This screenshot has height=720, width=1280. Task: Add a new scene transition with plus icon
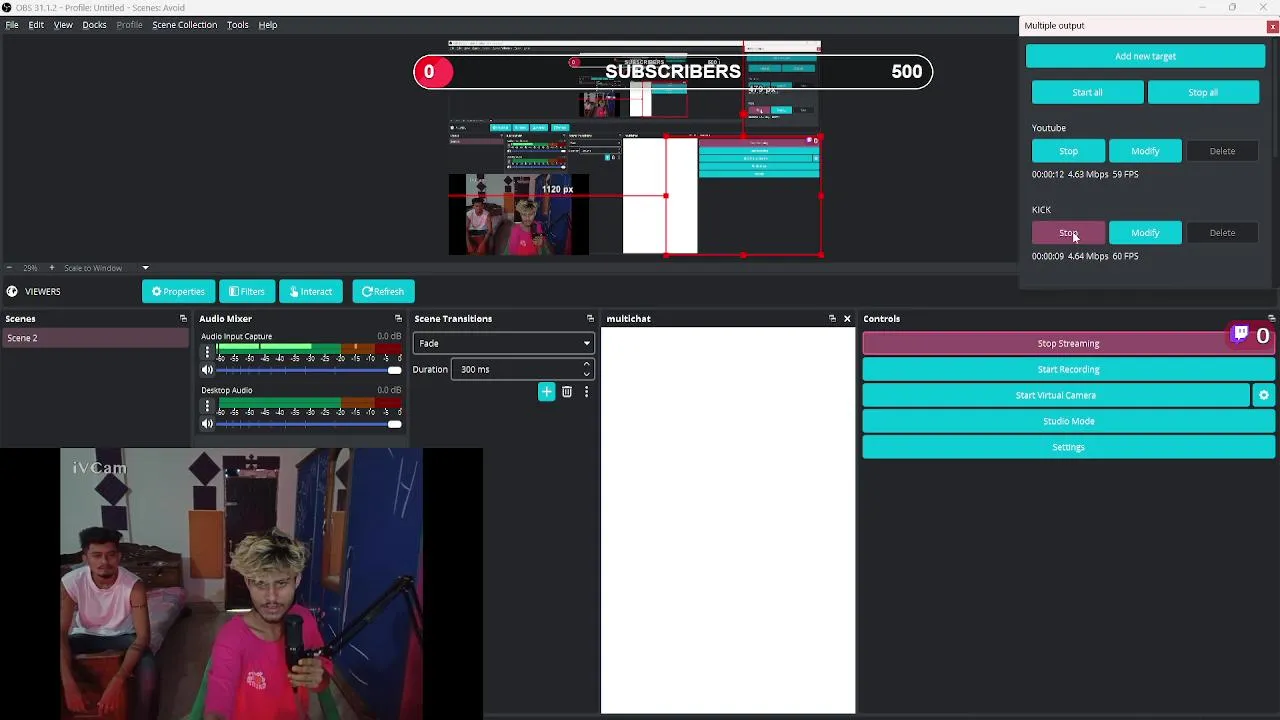click(546, 392)
